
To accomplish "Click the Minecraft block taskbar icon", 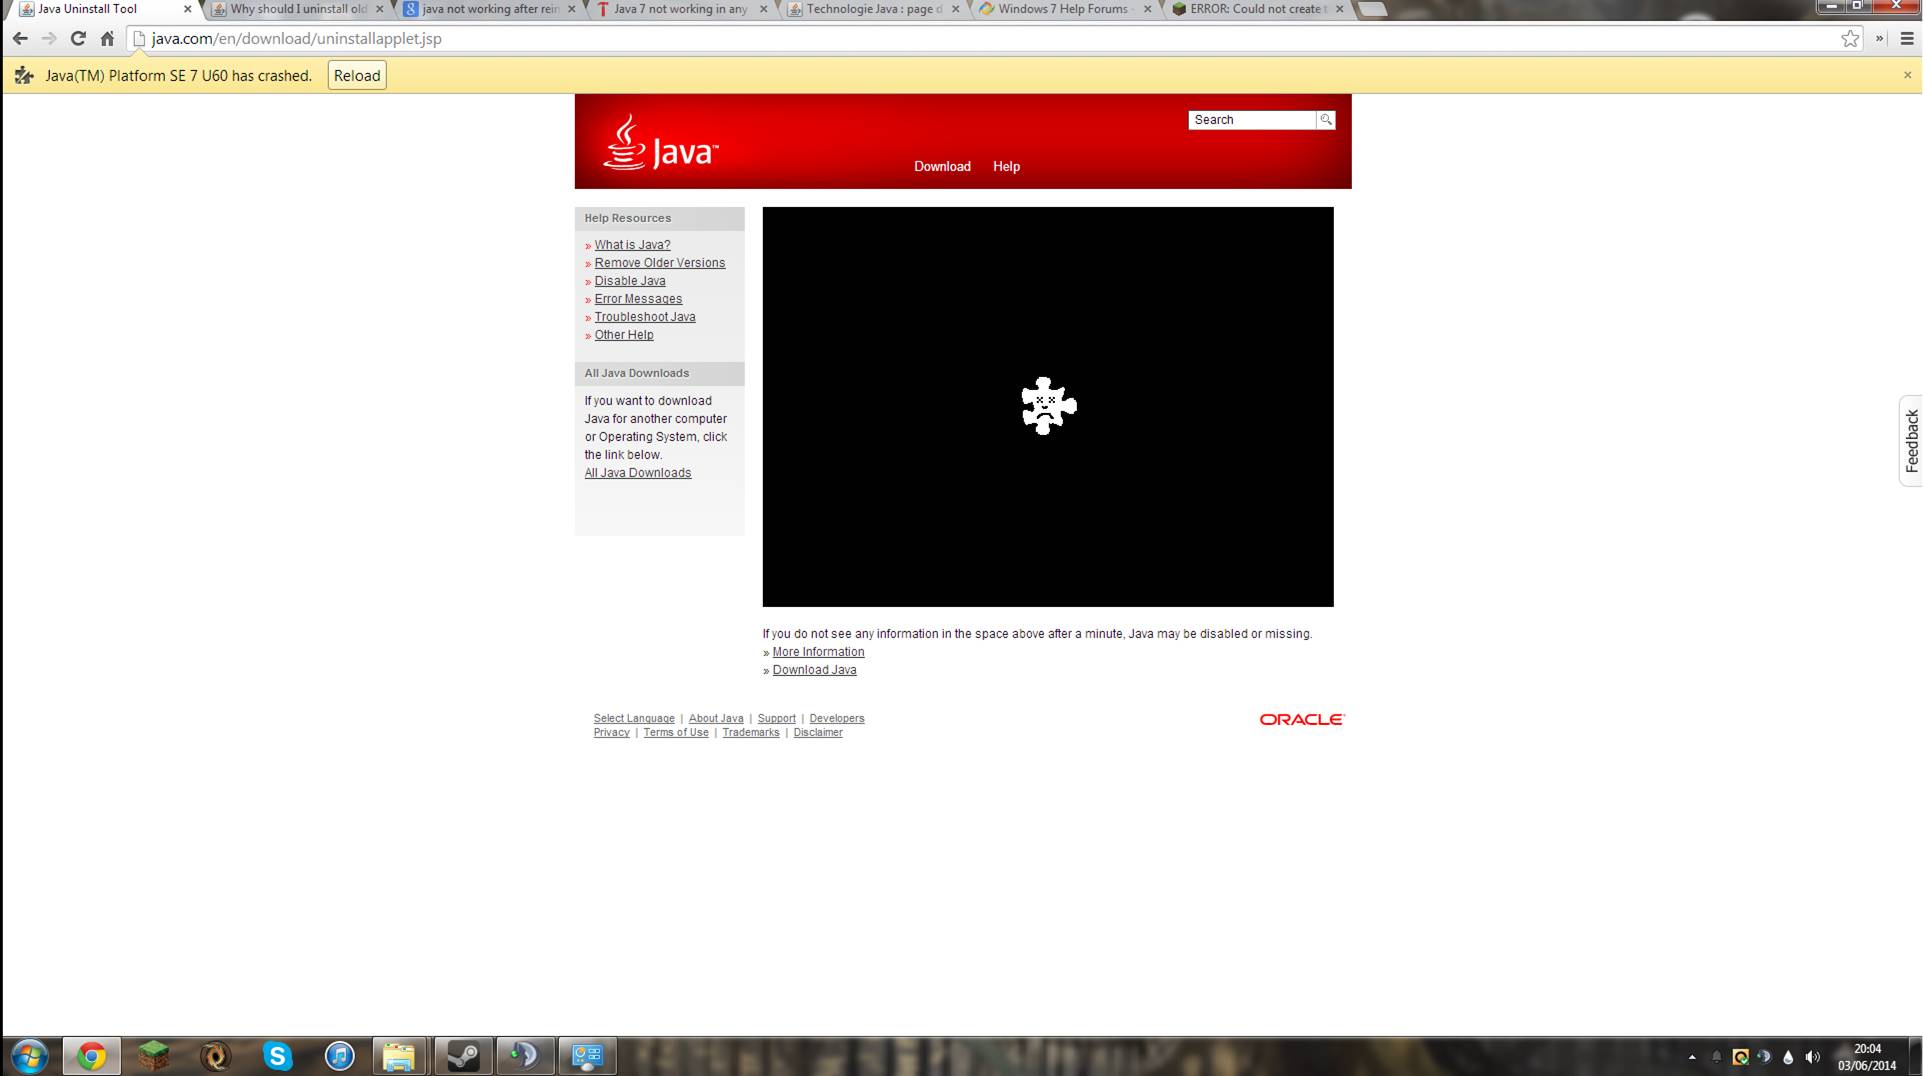I will click(x=153, y=1056).
